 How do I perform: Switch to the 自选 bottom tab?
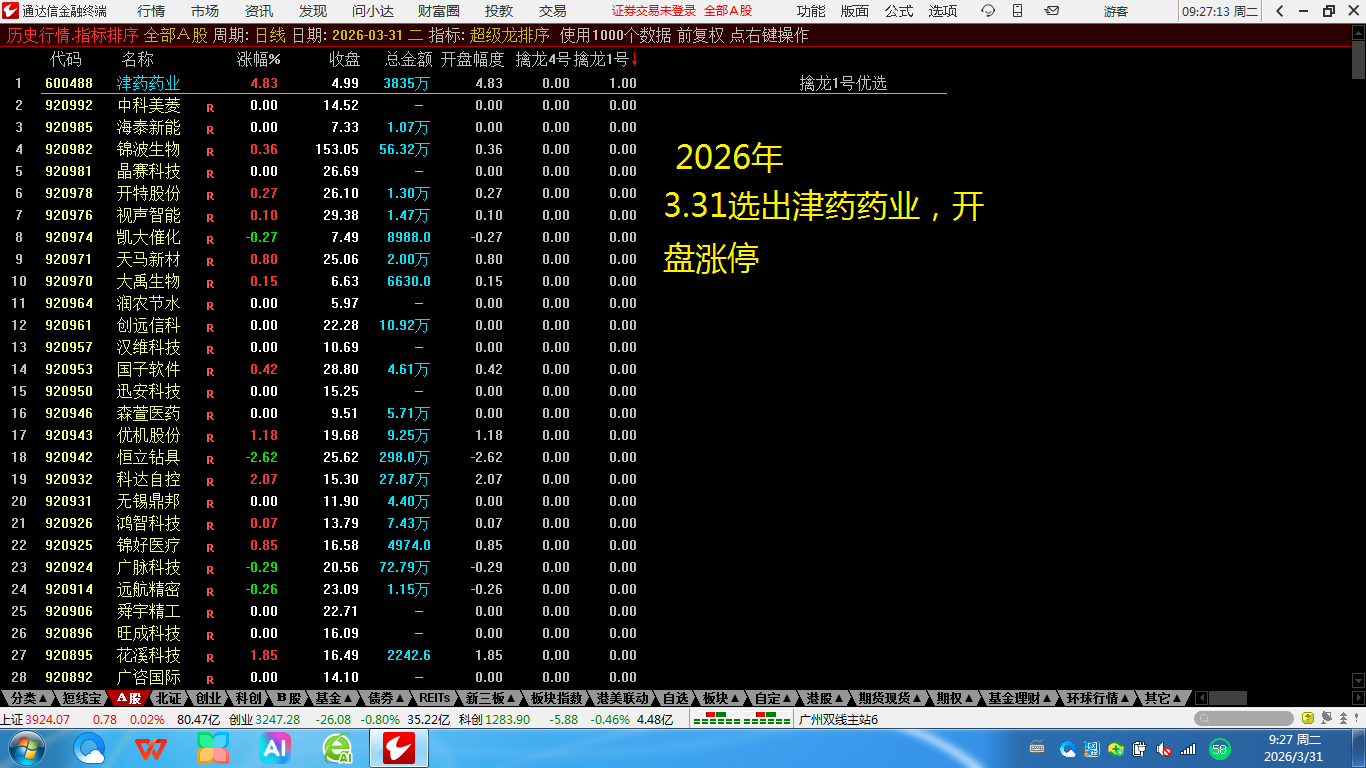tap(676, 698)
